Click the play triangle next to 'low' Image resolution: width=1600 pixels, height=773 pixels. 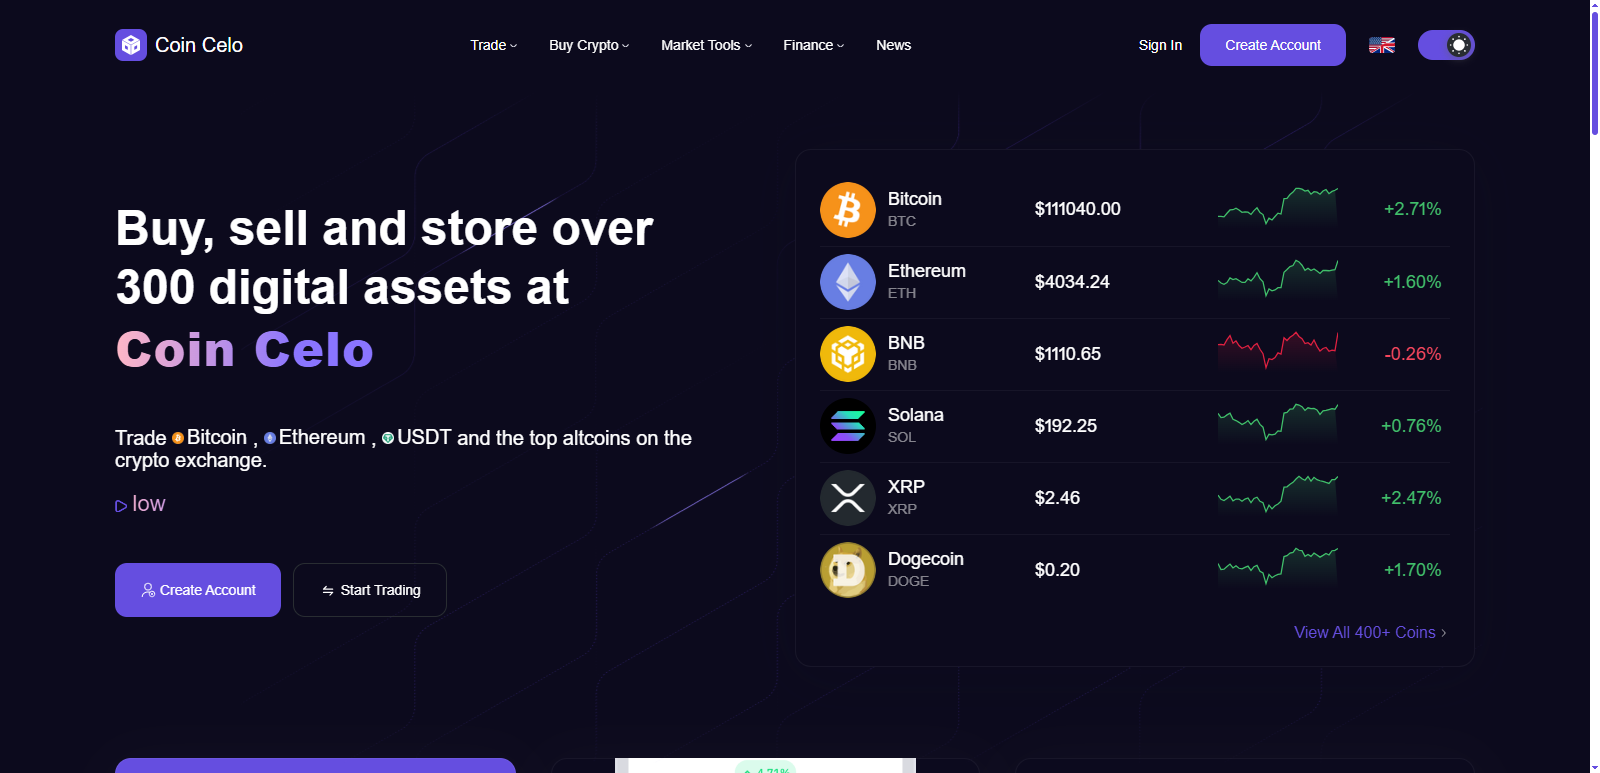120,504
